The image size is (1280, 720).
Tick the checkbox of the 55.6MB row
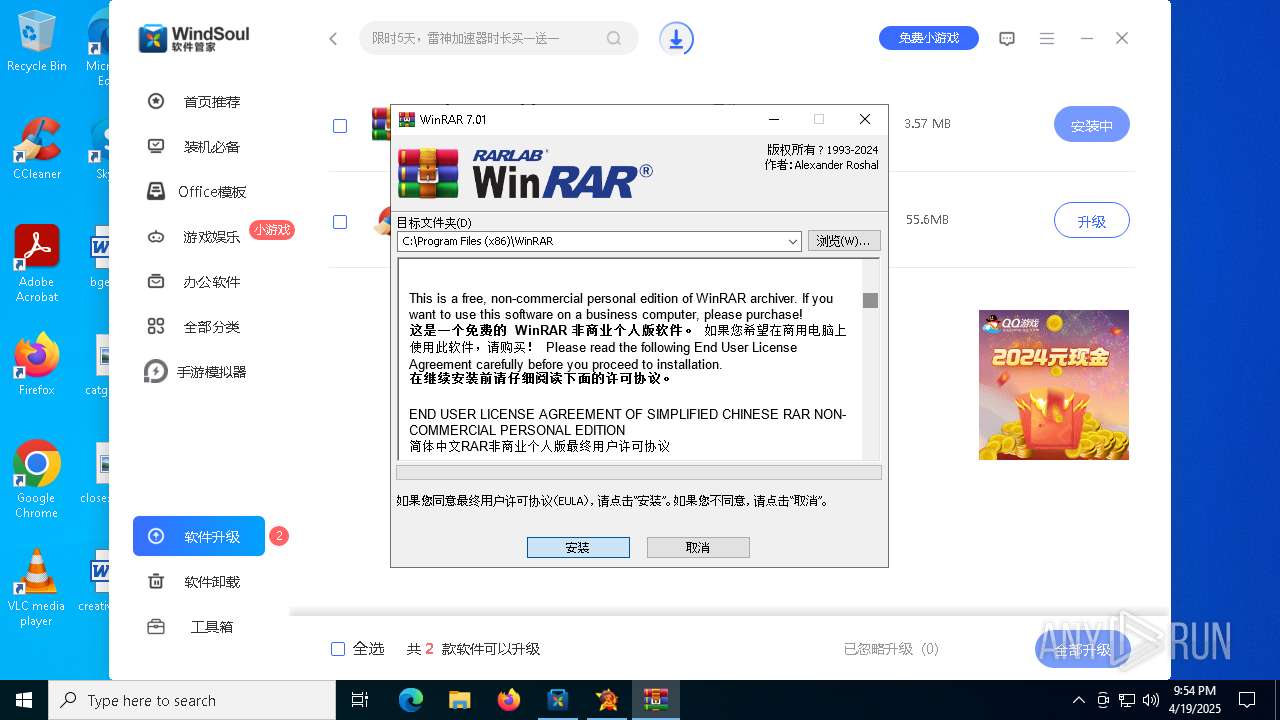tap(340, 222)
